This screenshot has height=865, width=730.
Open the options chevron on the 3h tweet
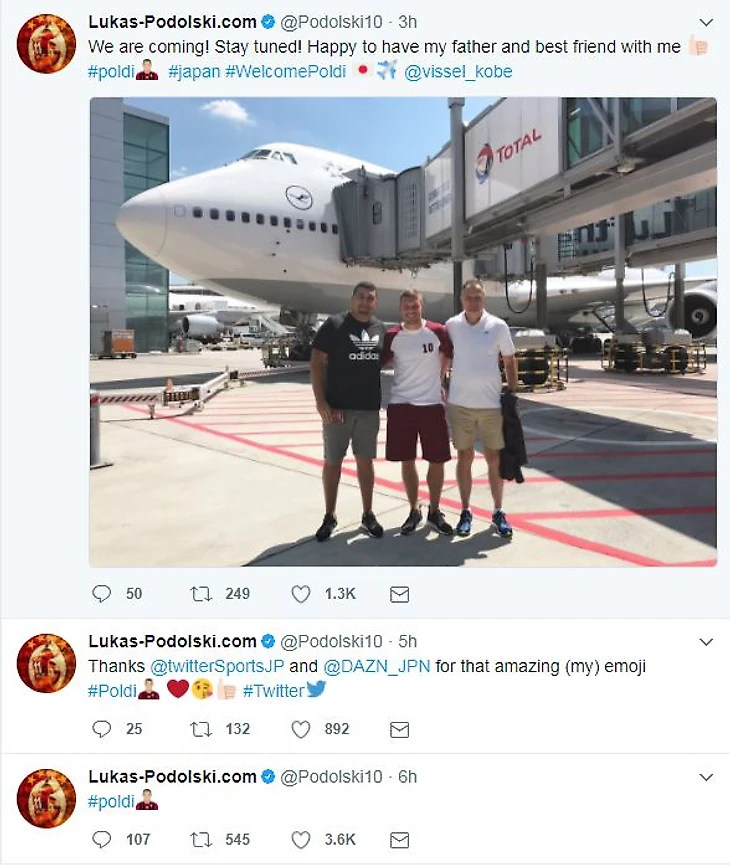coord(706,22)
